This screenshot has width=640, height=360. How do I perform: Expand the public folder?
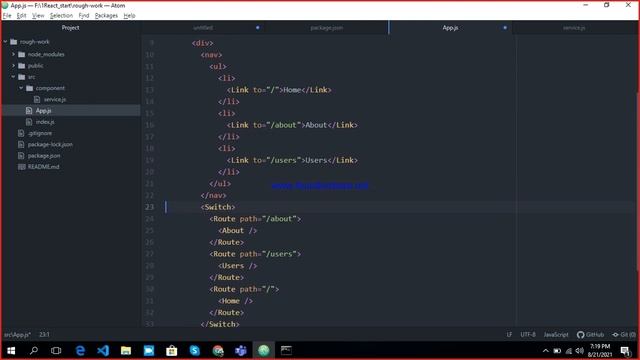[x=13, y=66]
